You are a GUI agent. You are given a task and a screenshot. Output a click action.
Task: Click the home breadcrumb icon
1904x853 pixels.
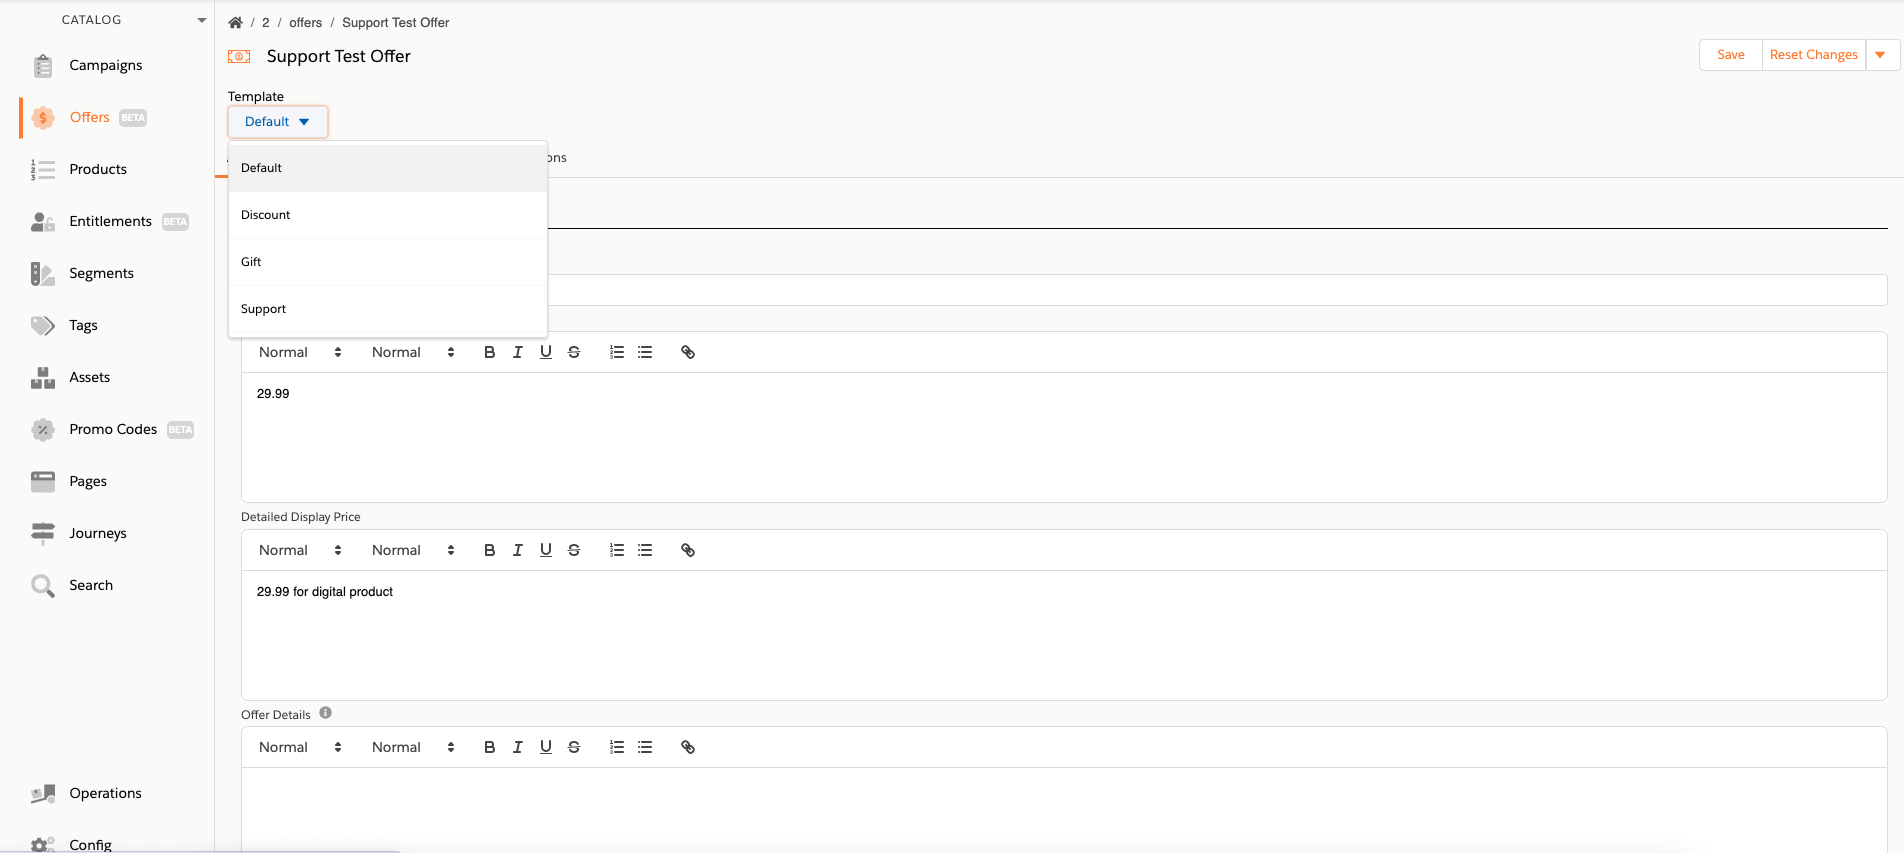click(235, 22)
